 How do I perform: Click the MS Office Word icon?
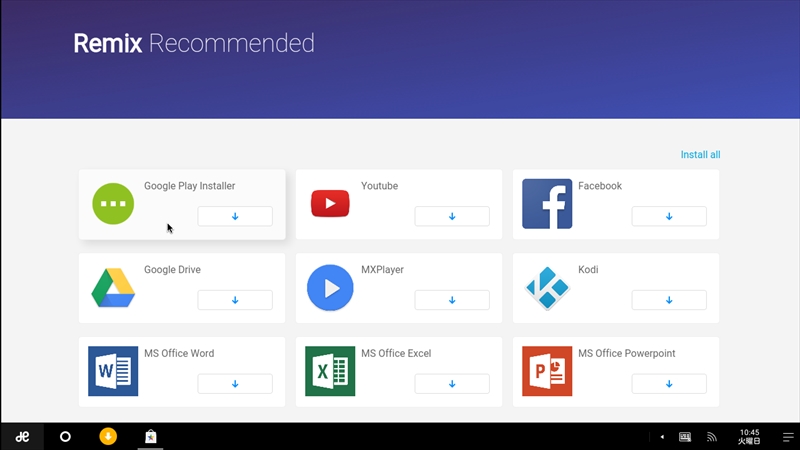tap(113, 371)
